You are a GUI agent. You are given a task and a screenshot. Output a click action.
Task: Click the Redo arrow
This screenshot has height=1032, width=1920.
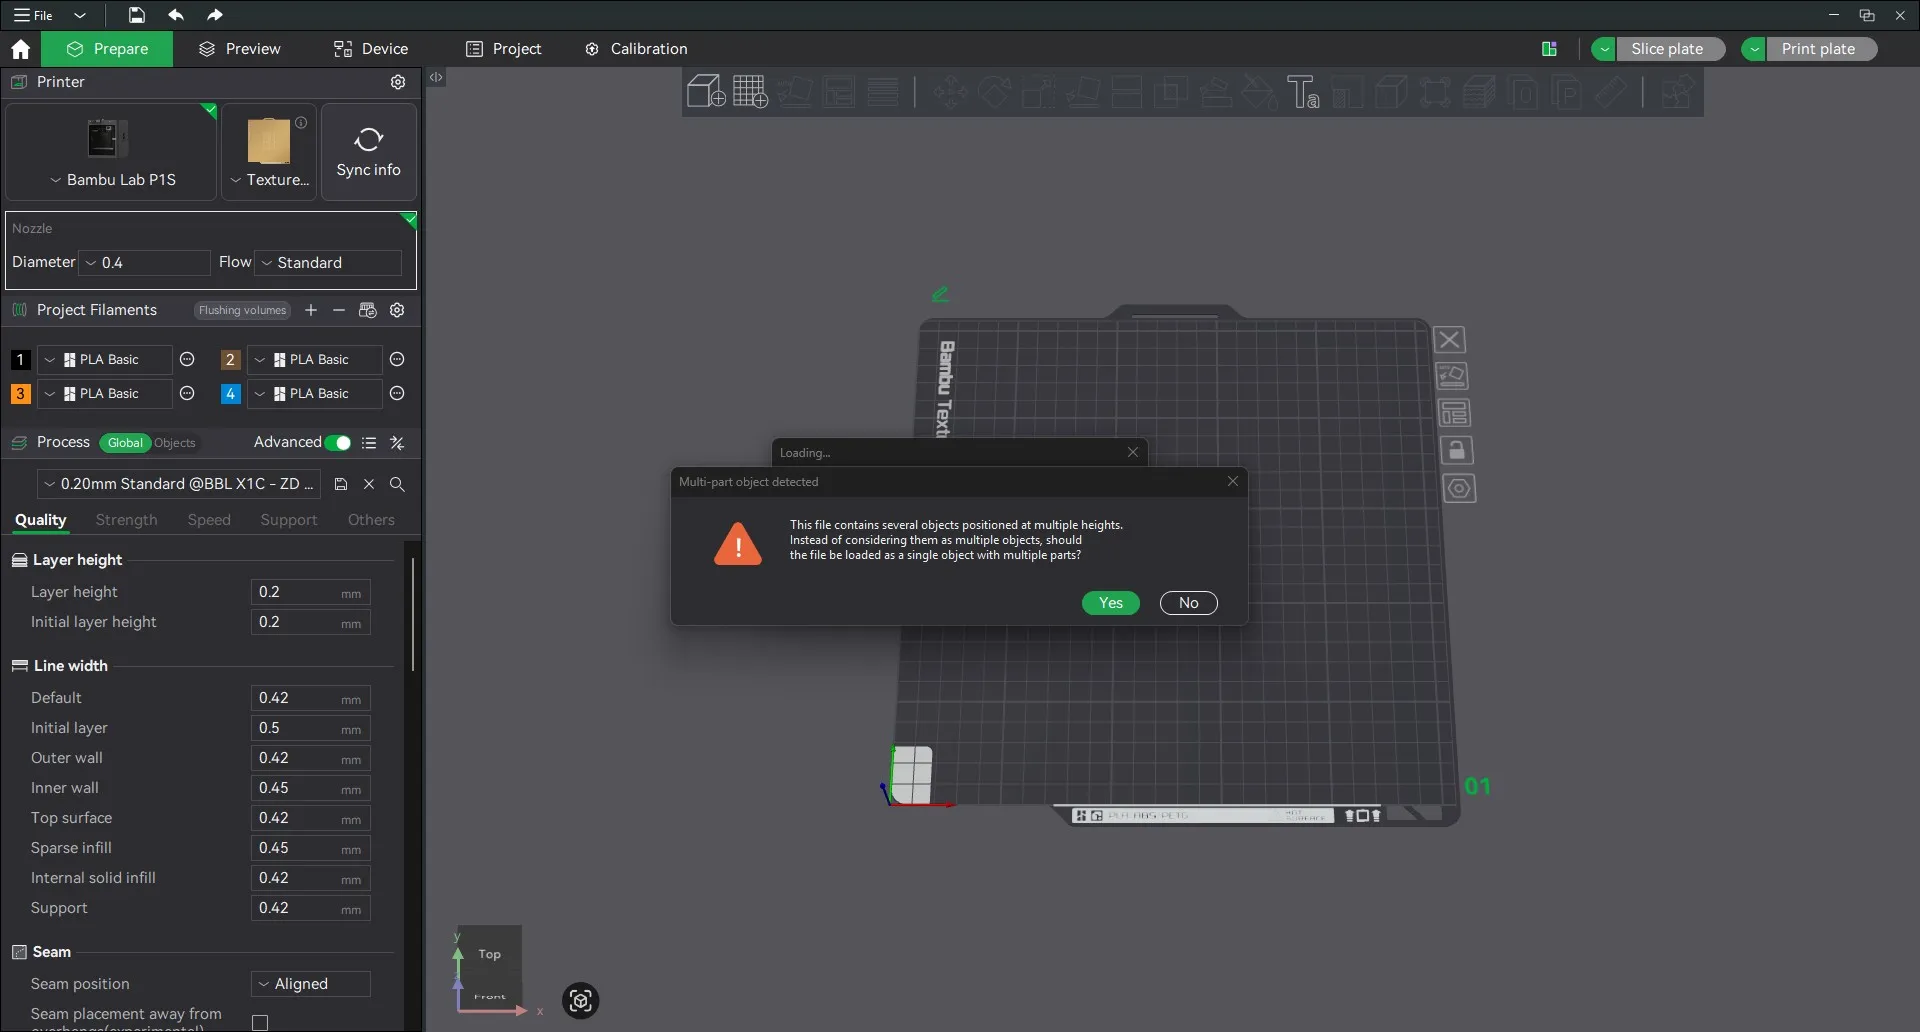(215, 15)
